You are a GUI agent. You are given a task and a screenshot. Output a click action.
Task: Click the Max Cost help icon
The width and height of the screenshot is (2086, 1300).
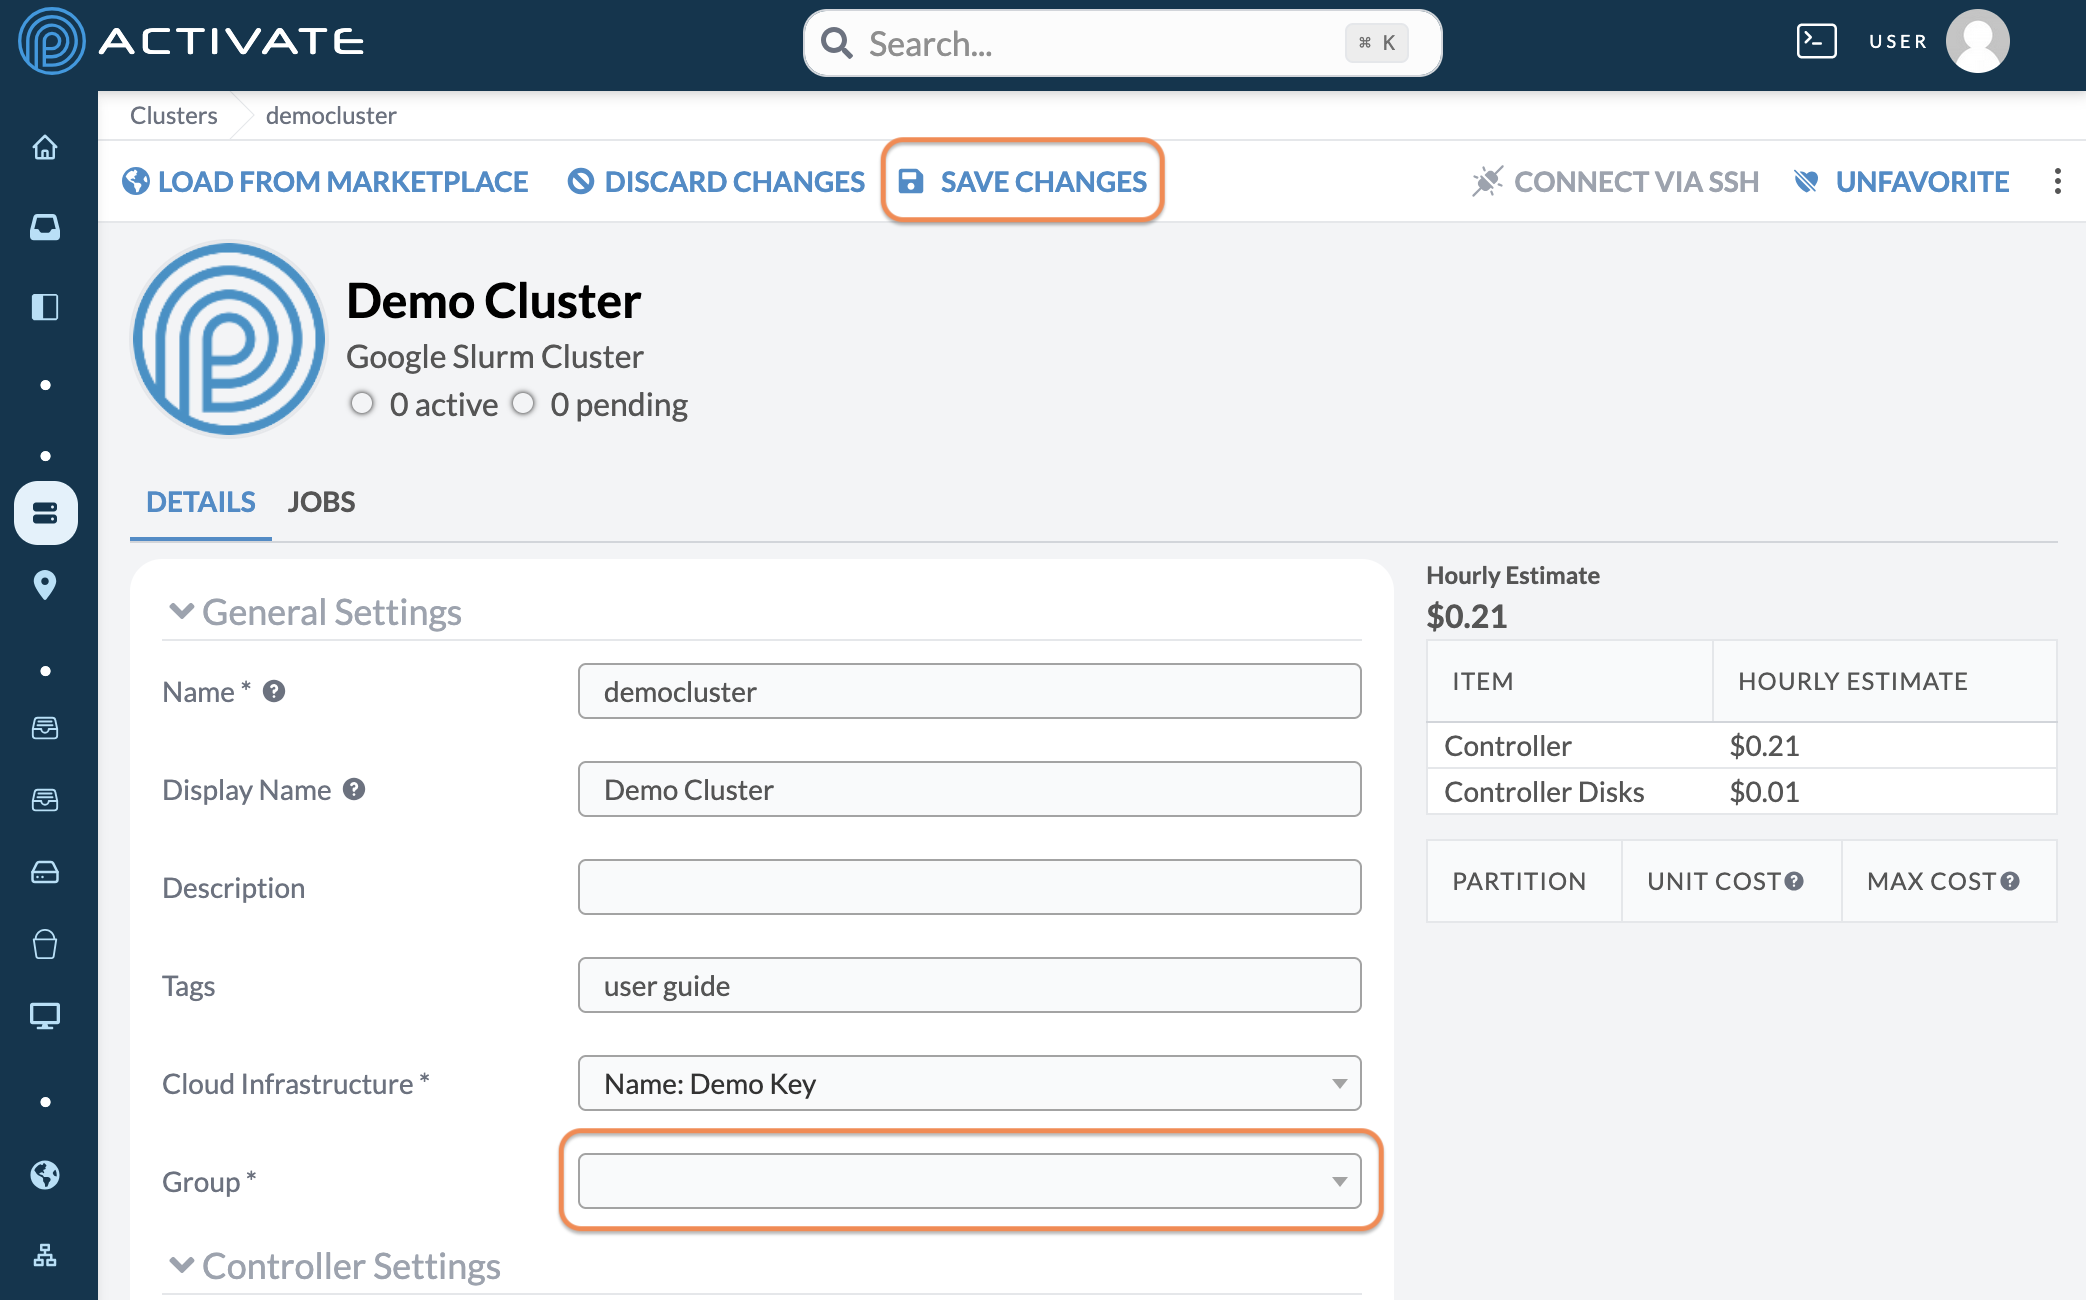pyautogui.click(x=2010, y=881)
